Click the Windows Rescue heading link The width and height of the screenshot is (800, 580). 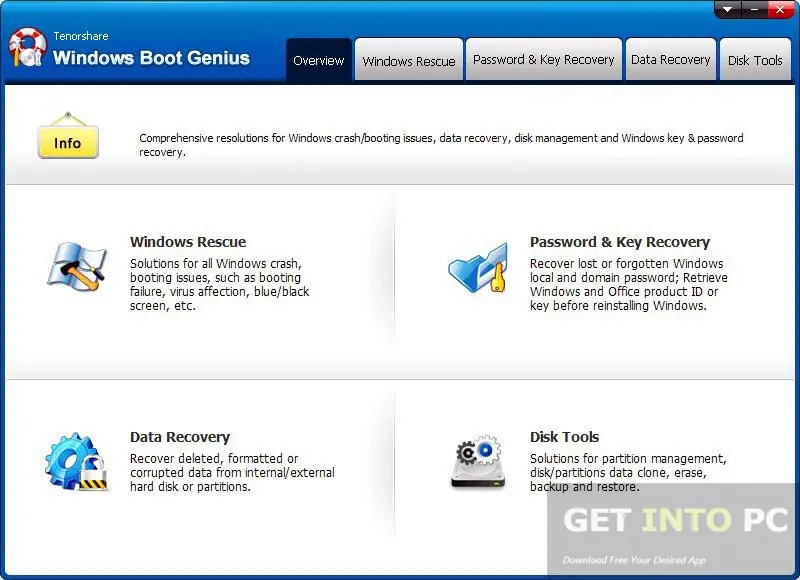pyautogui.click(x=188, y=242)
